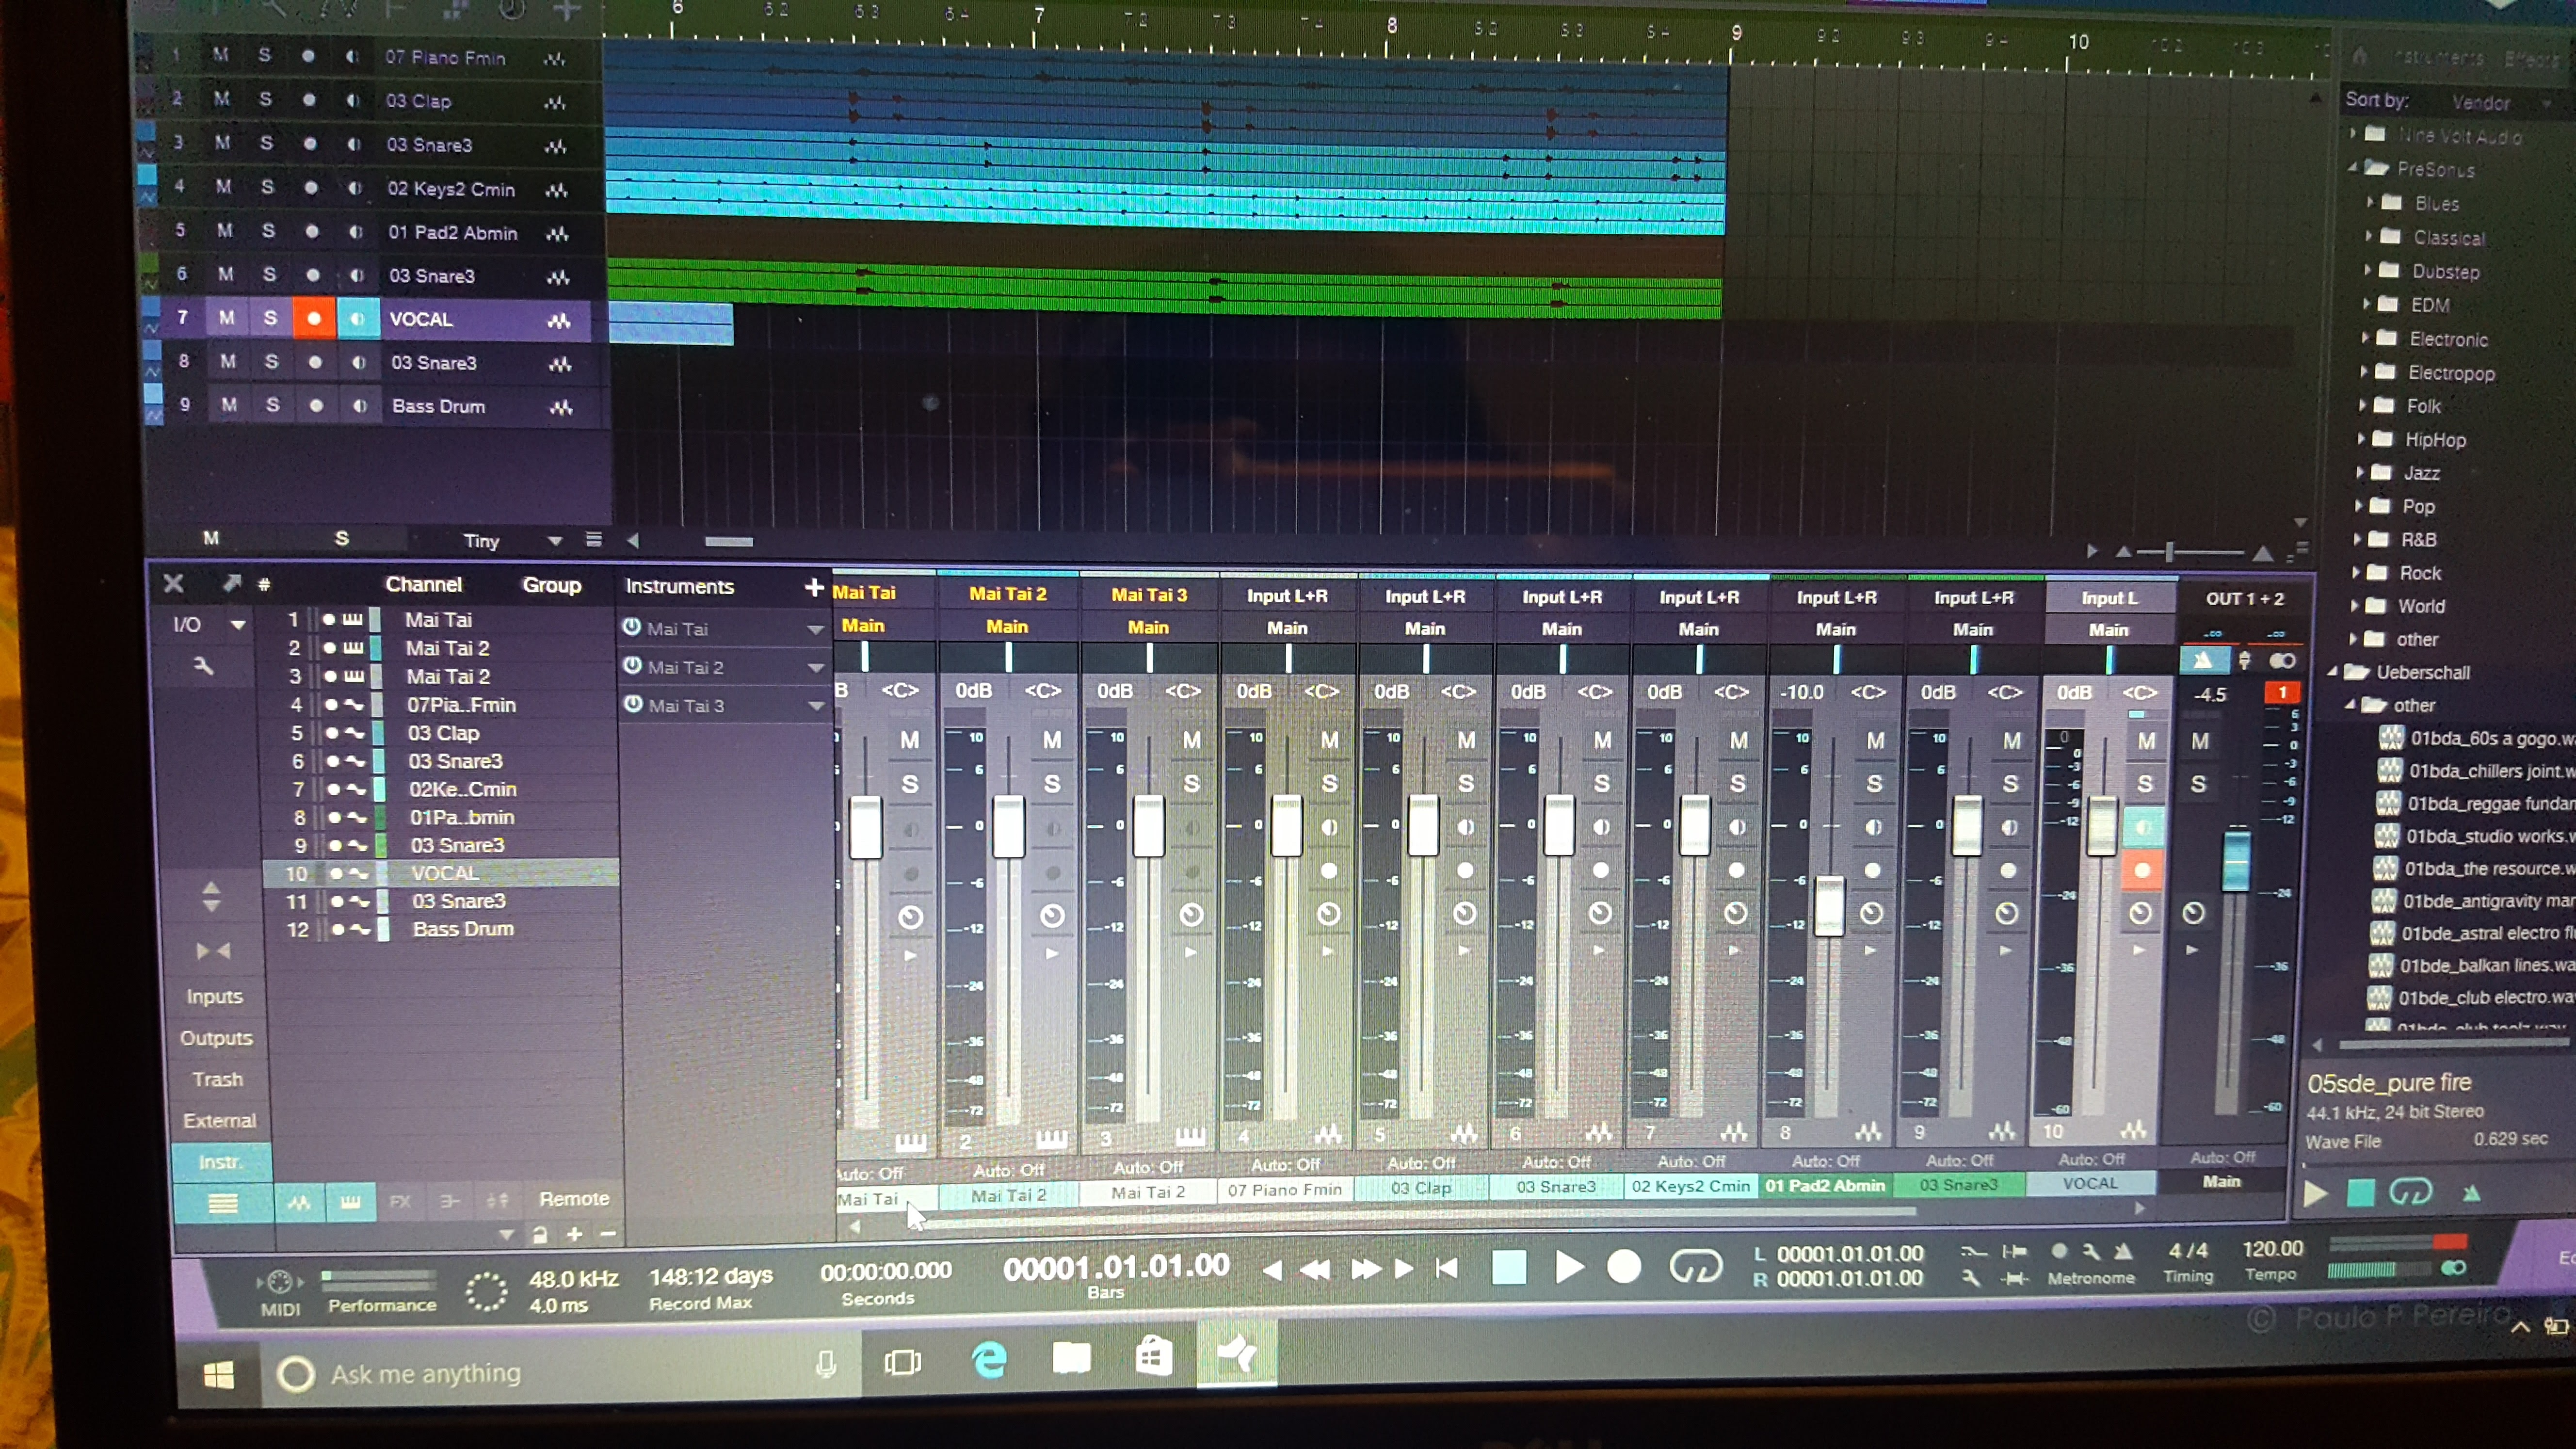Mute the 07 Piano Fmin track
Image resolution: width=2576 pixels, height=1449 pixels.
(x=220, y=55)
